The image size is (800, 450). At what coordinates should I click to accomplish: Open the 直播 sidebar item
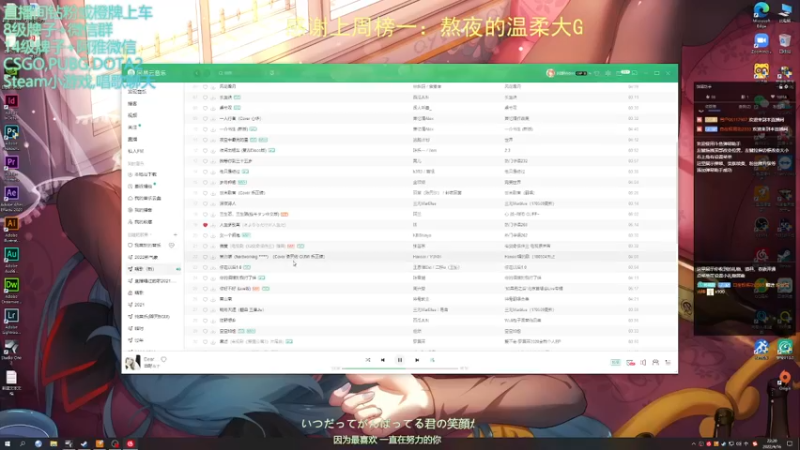tap(133, 139)
